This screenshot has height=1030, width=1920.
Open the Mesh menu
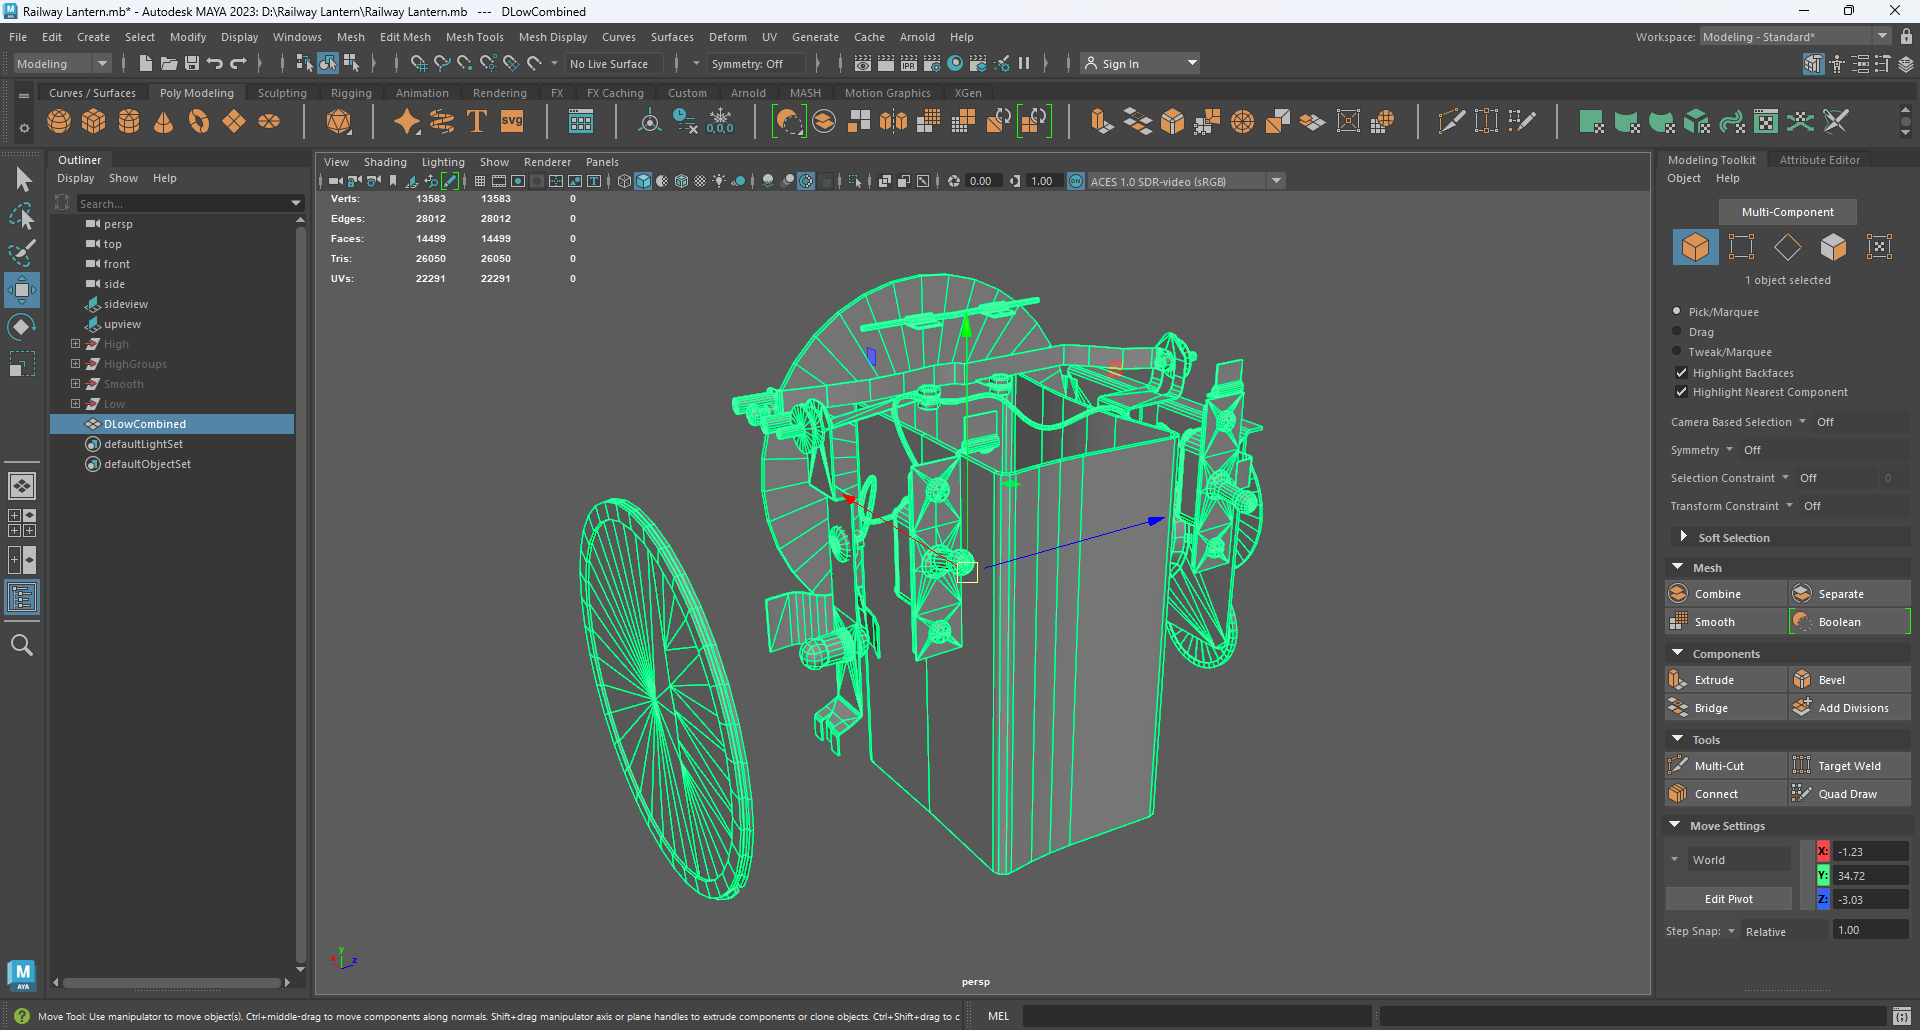pyautogui.click(x=351, y=37)
